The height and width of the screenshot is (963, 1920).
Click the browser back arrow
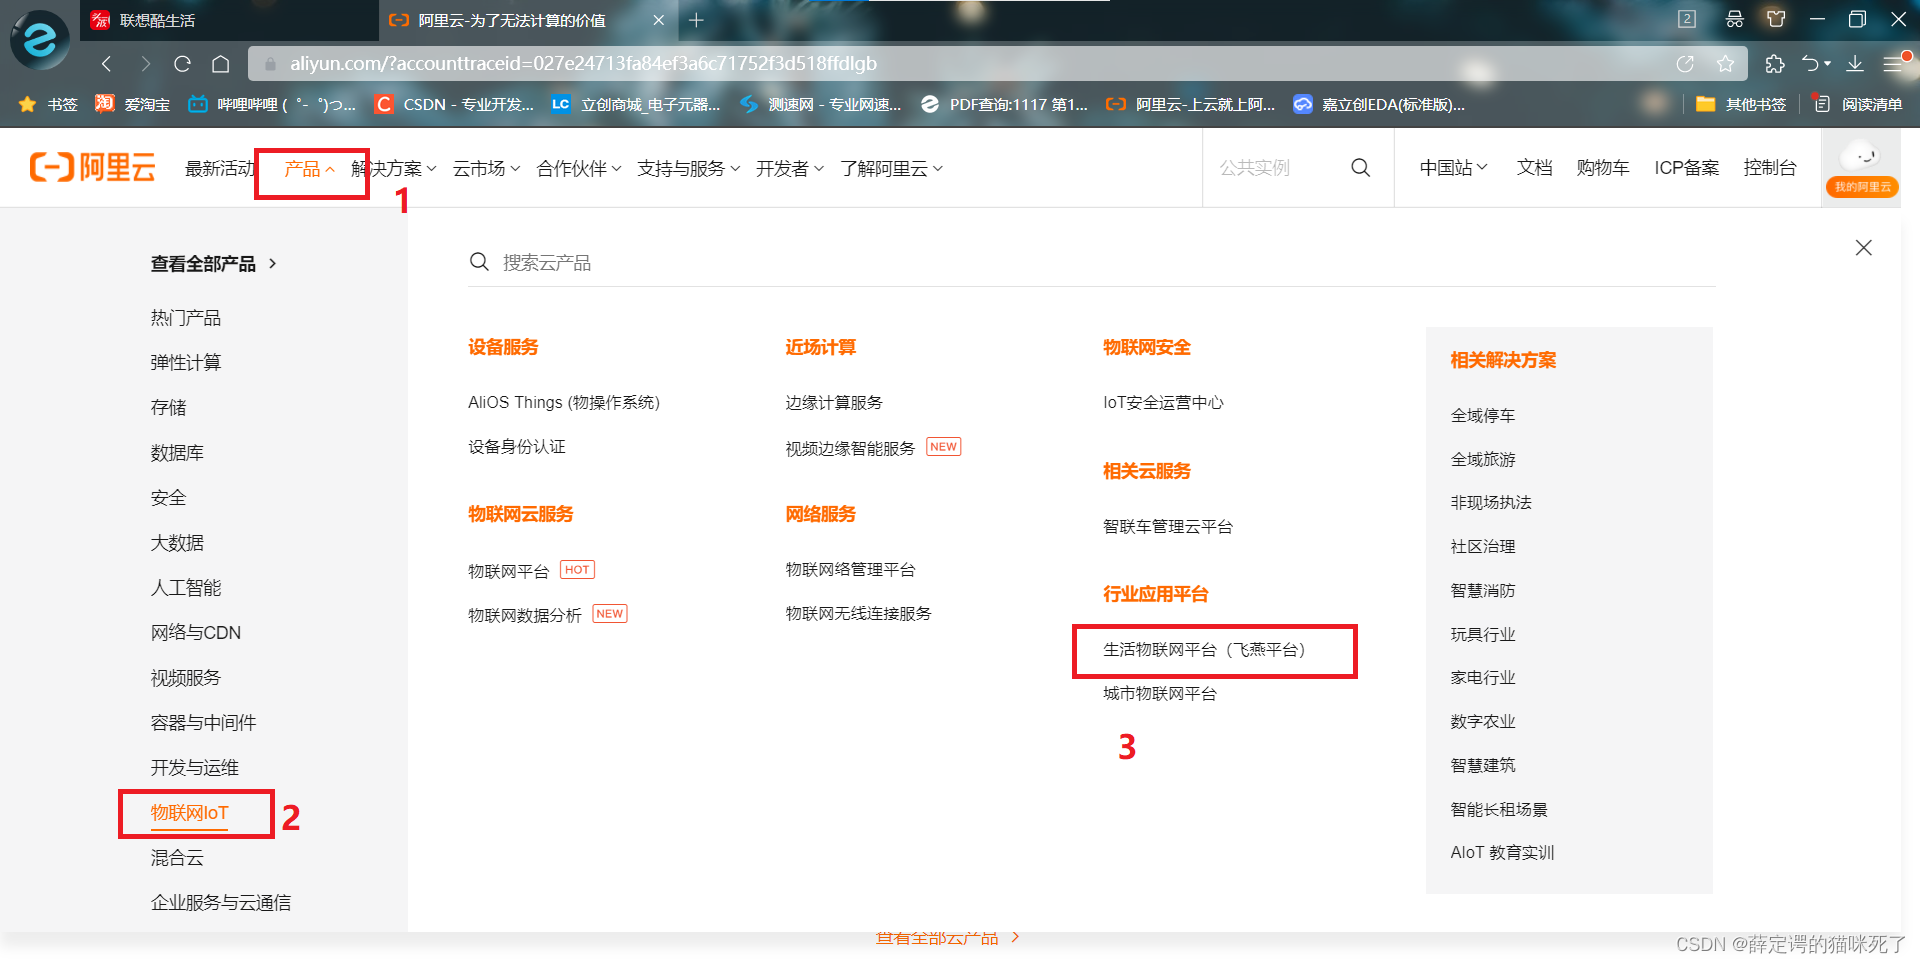pyautogui.click(x=106, y=64)
